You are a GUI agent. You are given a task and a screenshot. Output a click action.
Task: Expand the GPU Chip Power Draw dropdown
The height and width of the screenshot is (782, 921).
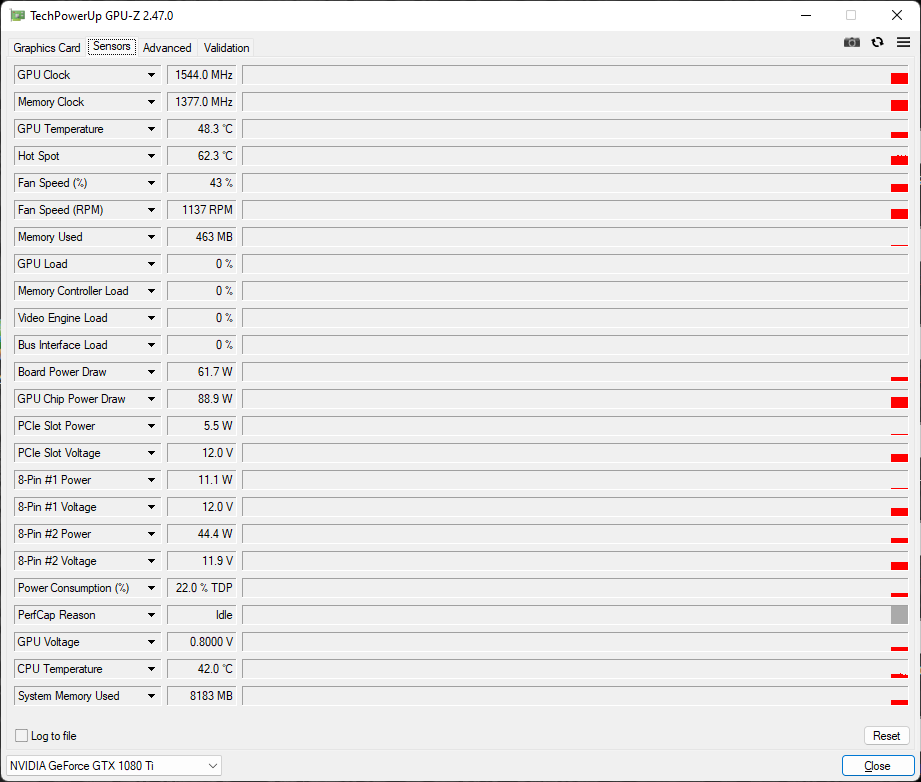point(151,399)
